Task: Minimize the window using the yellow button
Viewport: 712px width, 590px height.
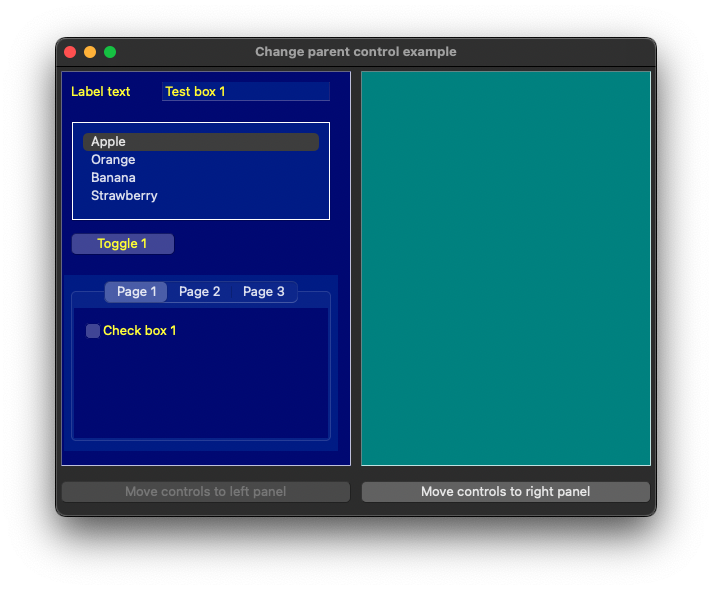Action: tap(90, 52)
